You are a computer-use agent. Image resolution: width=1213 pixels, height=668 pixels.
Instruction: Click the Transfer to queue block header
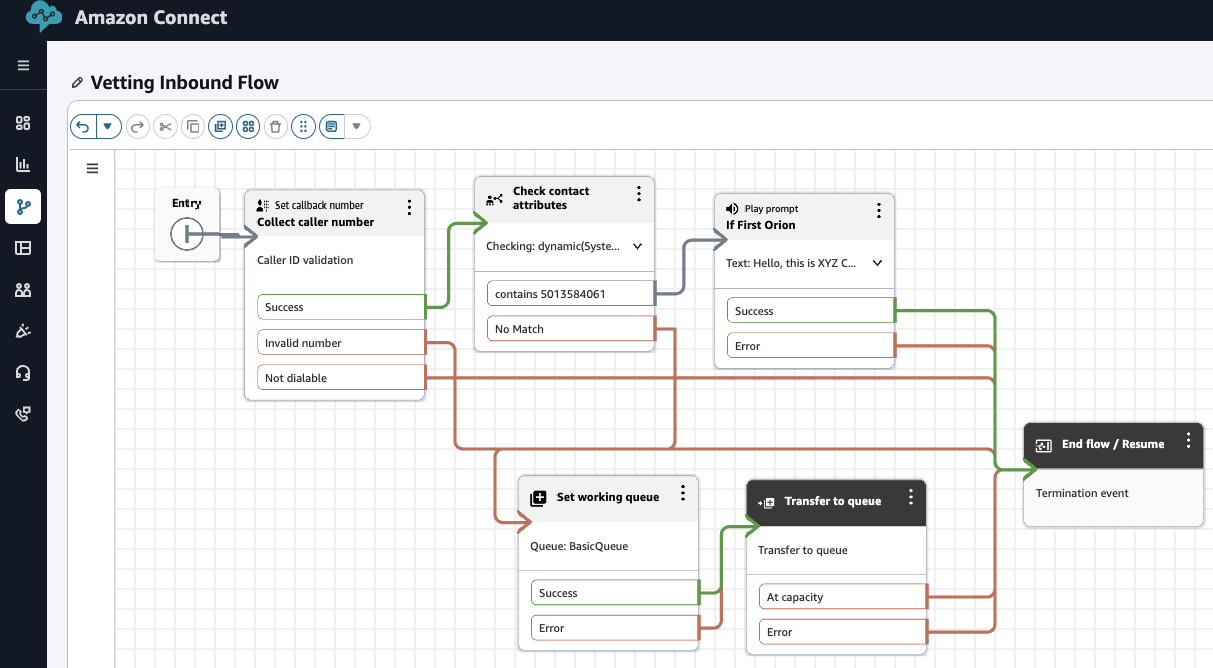pos(837,502)
